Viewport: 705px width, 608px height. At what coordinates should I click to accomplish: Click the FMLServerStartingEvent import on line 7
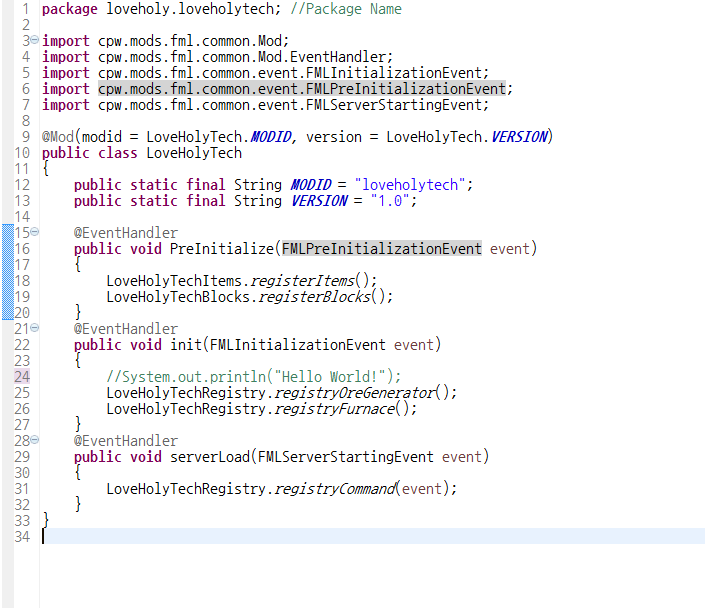tap(290, 105)
